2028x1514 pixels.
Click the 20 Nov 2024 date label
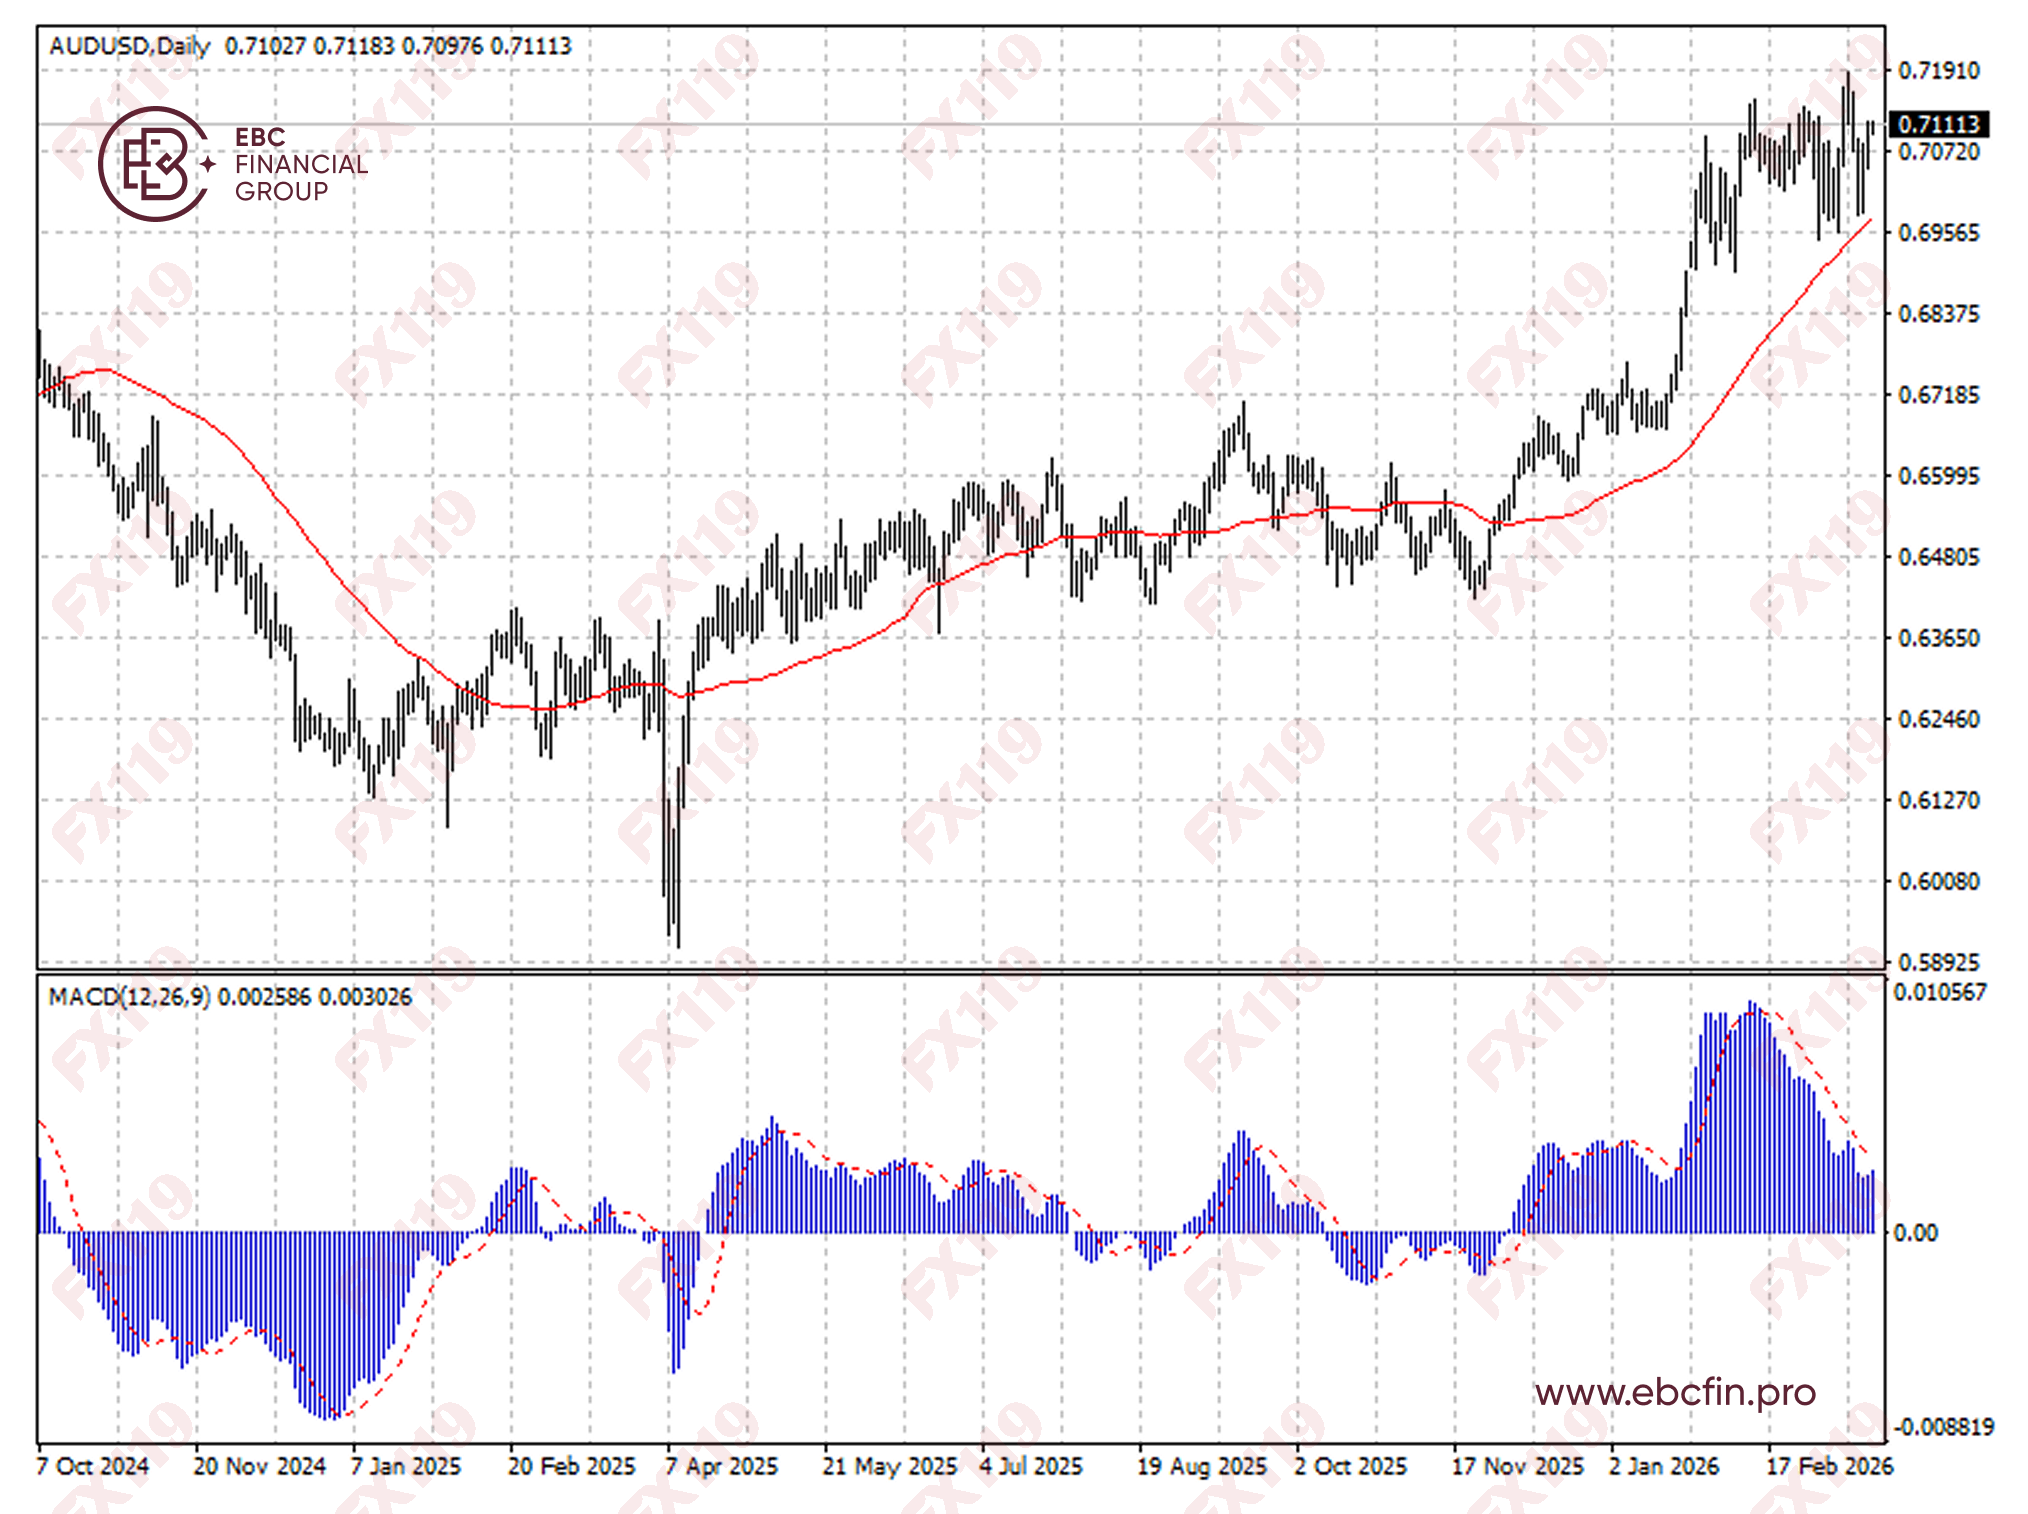[x=259, y=1466]
